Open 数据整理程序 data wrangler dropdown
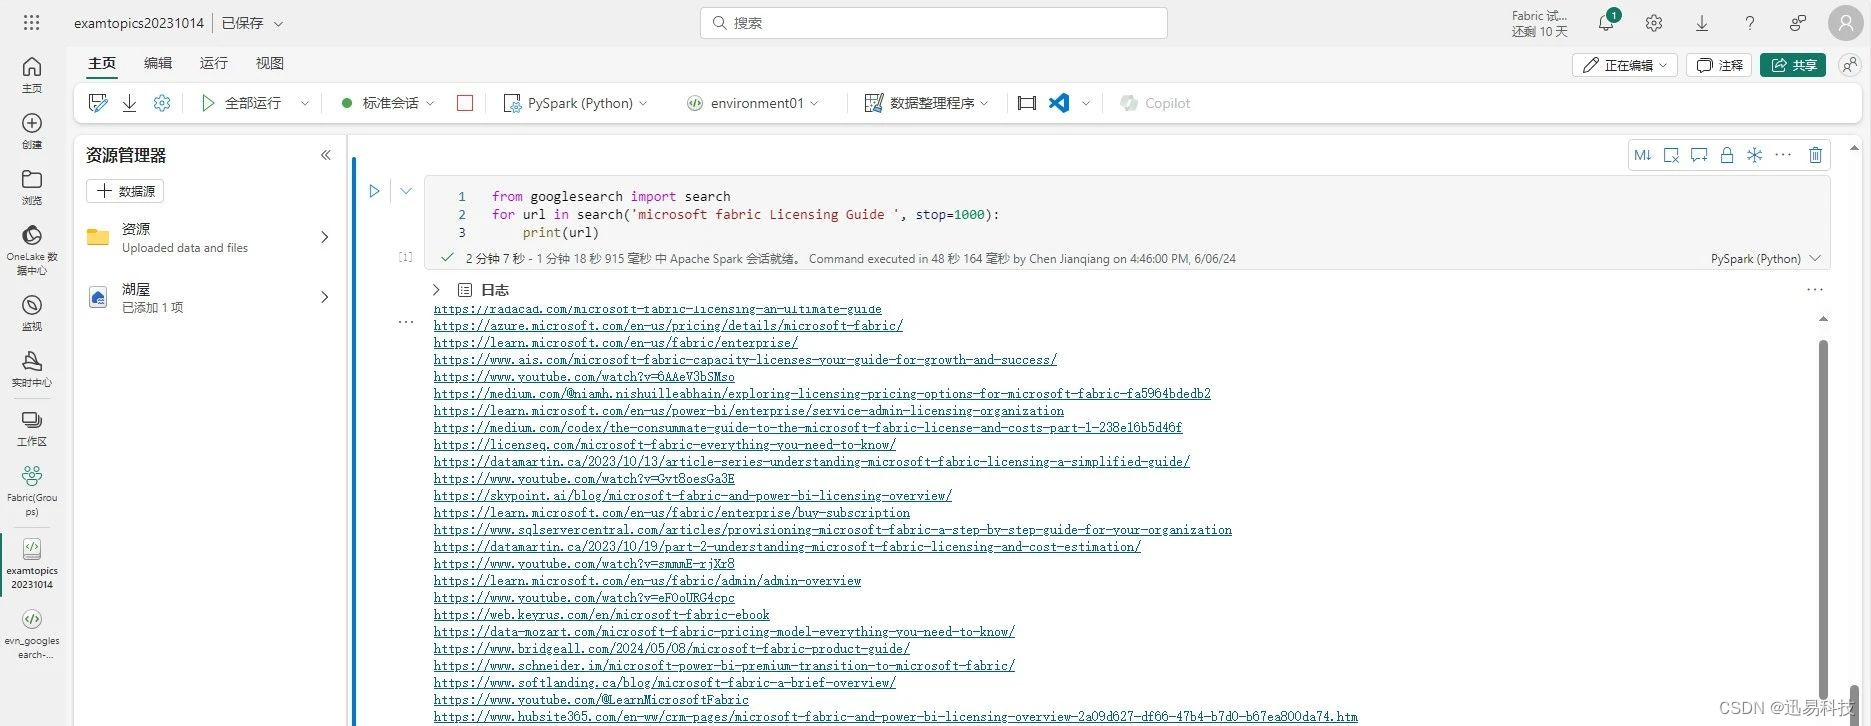This screenshot has height=726, width=1871. pyautogui.click(x=926, y=103)
